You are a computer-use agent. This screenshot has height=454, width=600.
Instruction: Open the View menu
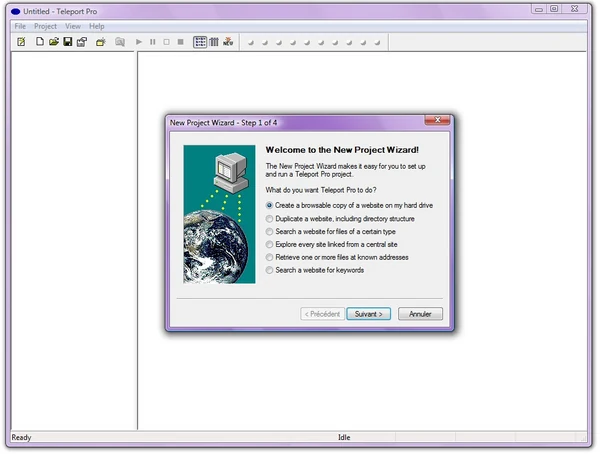73,26
